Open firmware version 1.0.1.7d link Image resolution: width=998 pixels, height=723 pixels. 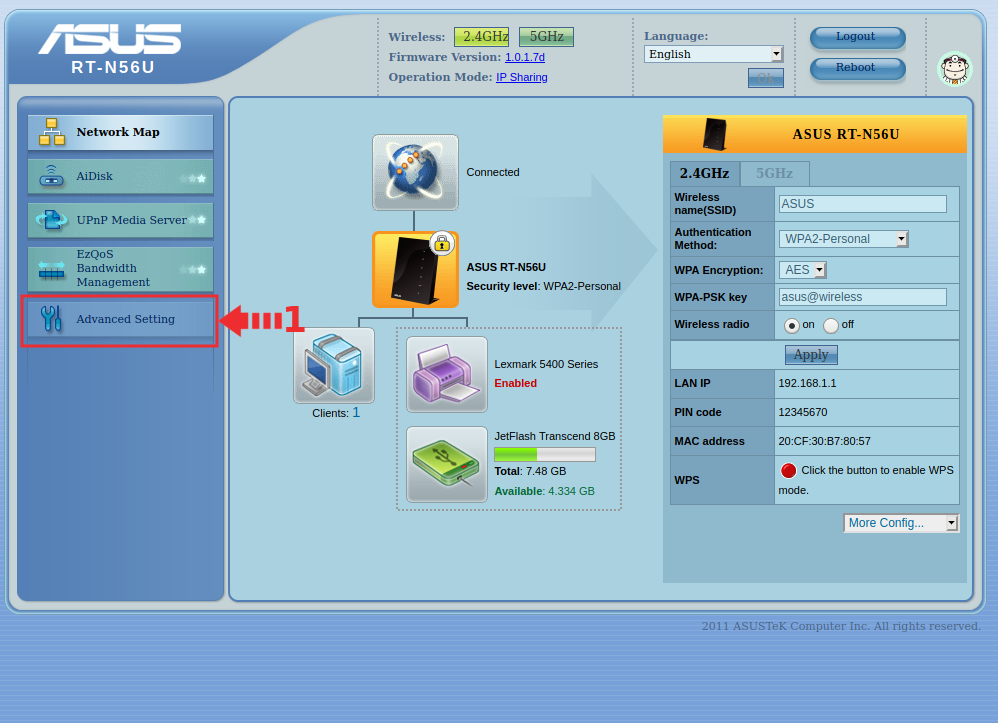coord(525,57)
